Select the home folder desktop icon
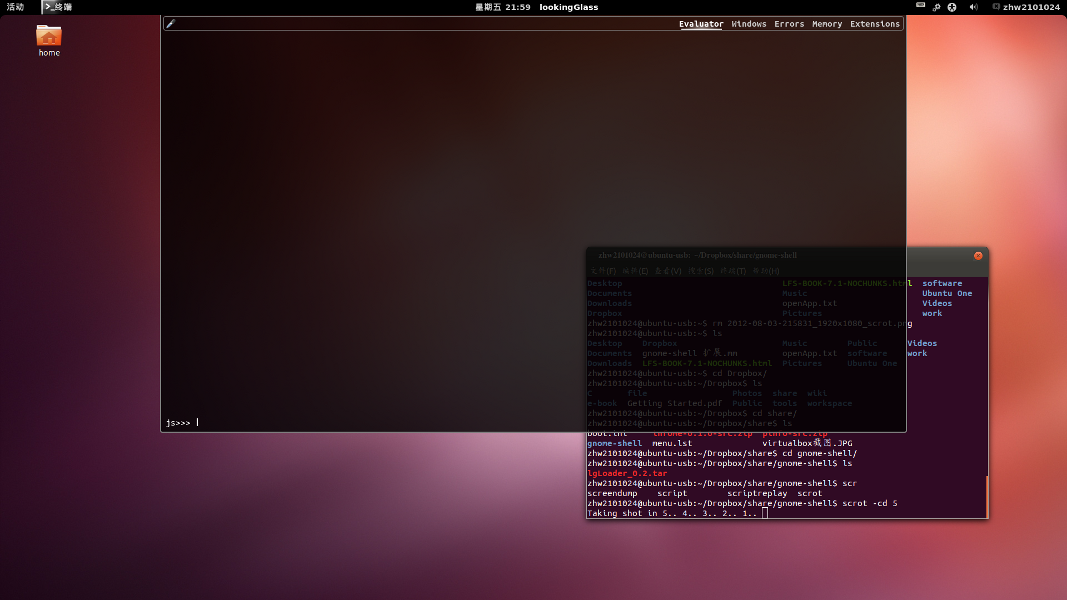Image resolution: width=1067 pixels, height=600 pixels. click(49, 41)
